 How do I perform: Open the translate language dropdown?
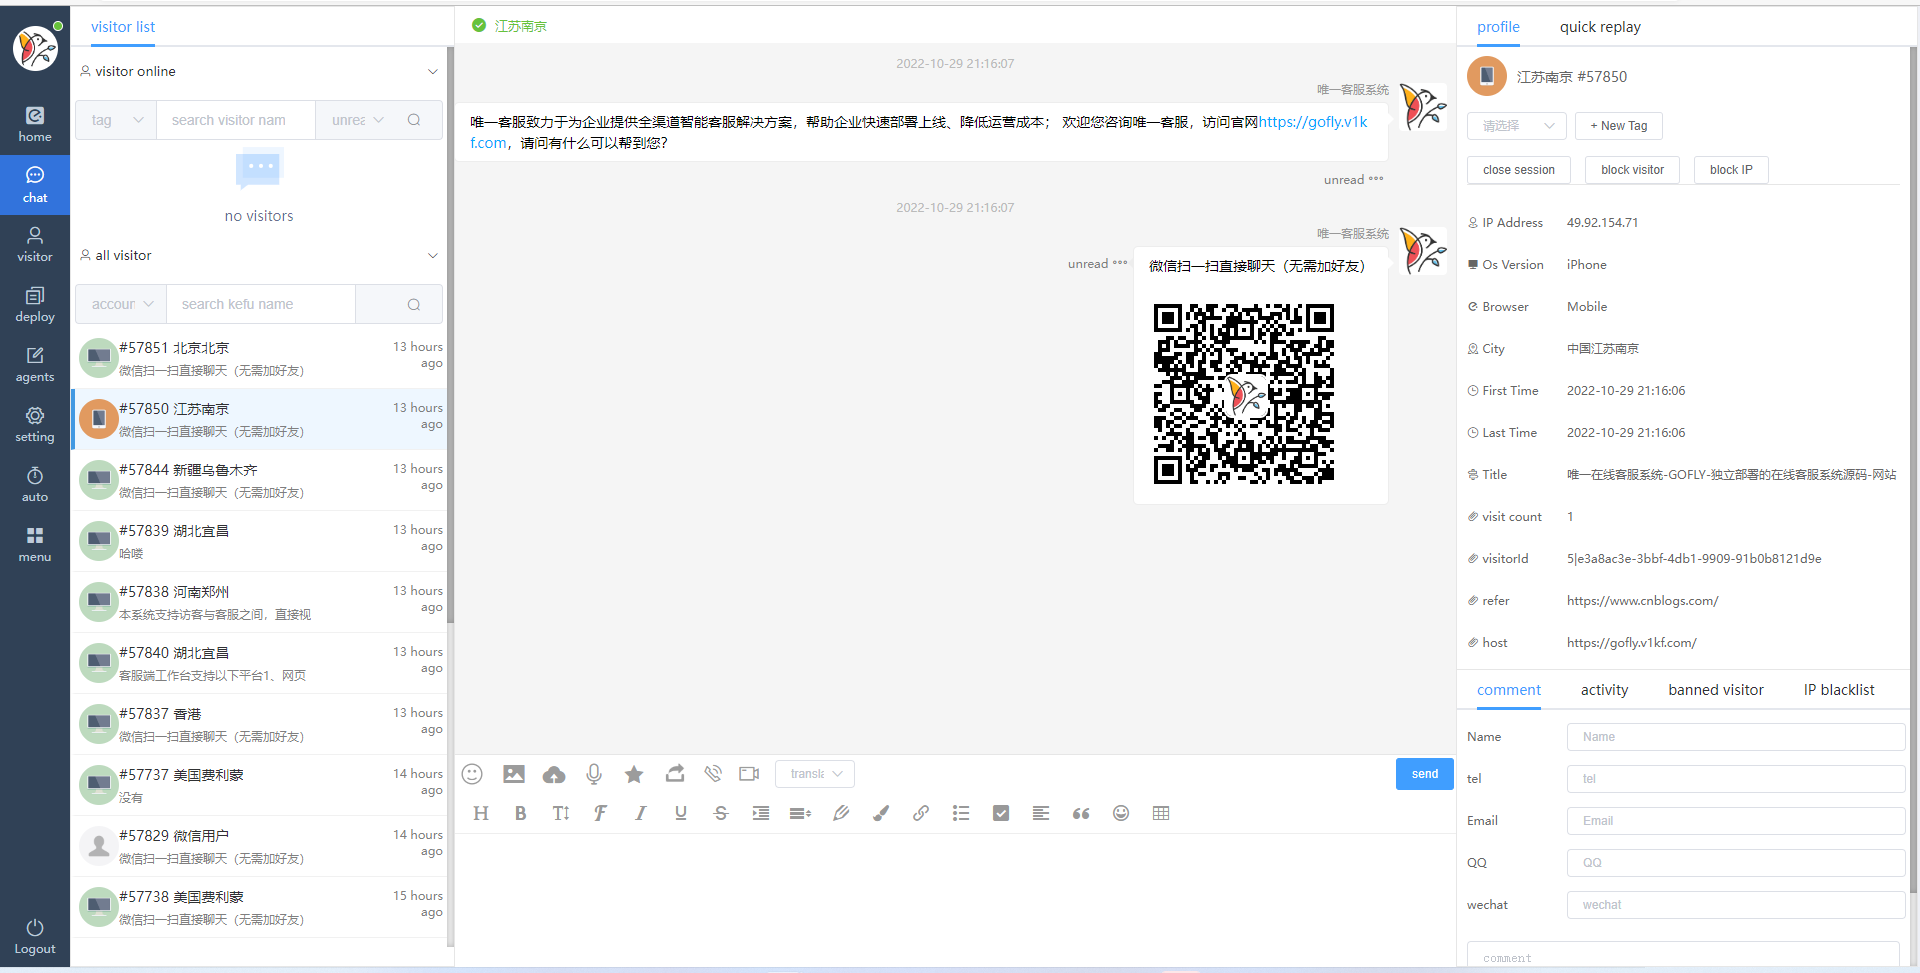[x=815, y=774]
